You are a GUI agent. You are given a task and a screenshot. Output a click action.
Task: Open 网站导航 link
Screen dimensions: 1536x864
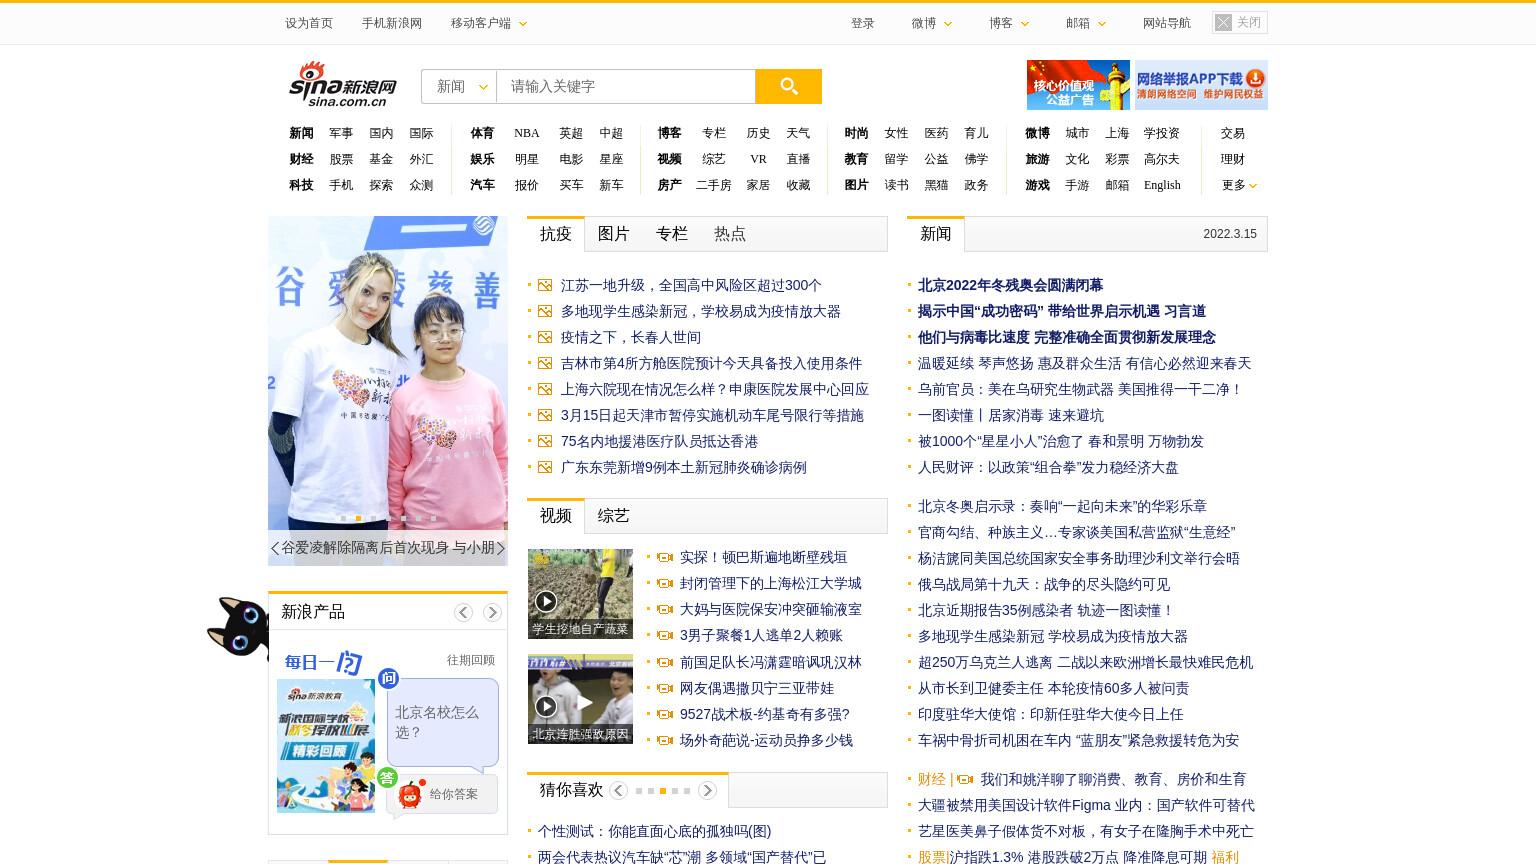pos(1167,23)
